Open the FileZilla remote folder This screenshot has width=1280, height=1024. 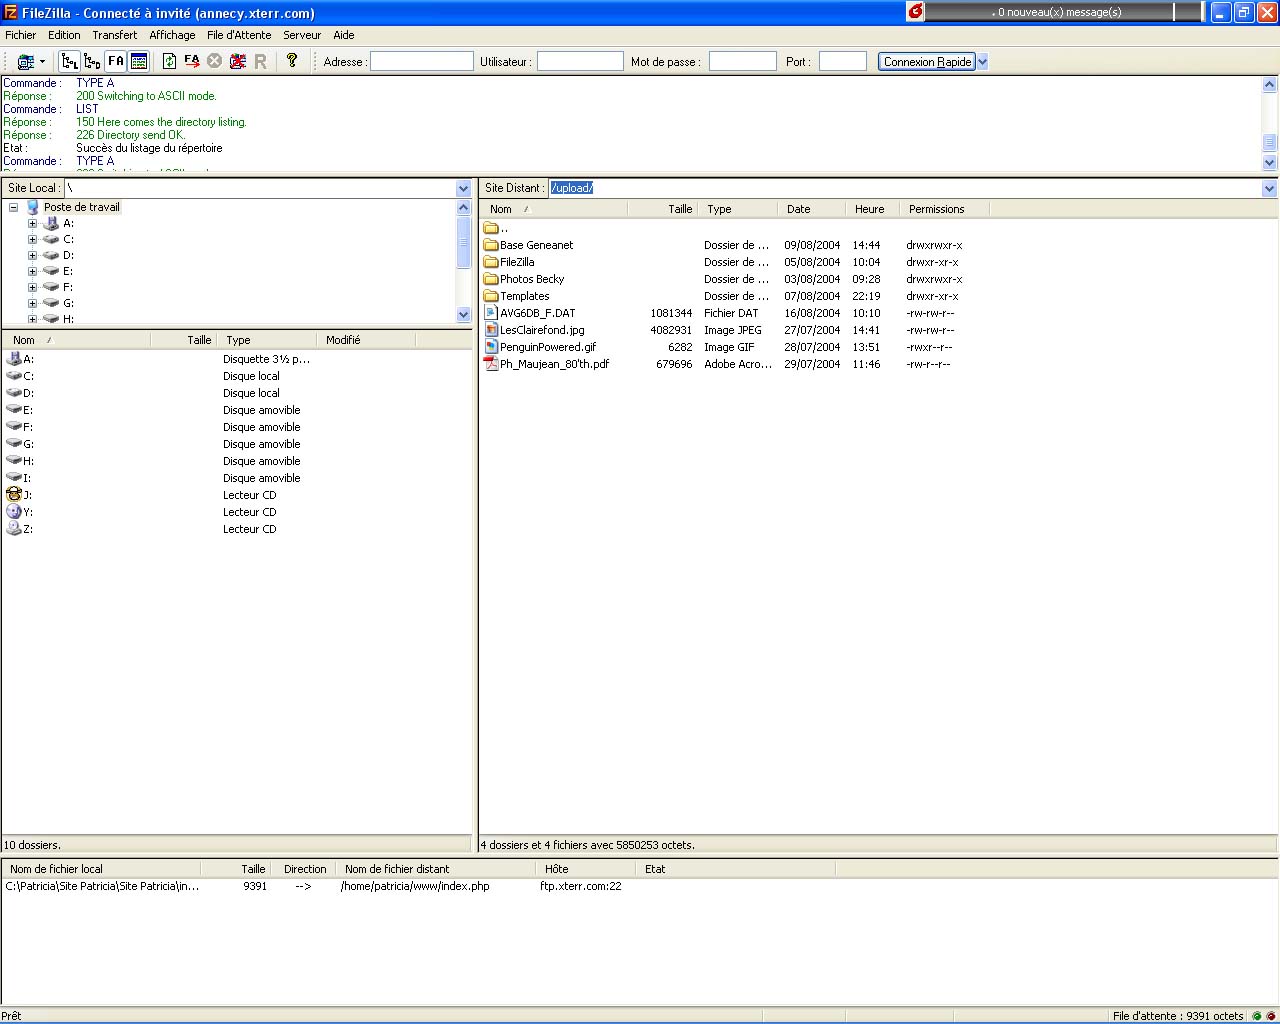(x=517, y=262)
